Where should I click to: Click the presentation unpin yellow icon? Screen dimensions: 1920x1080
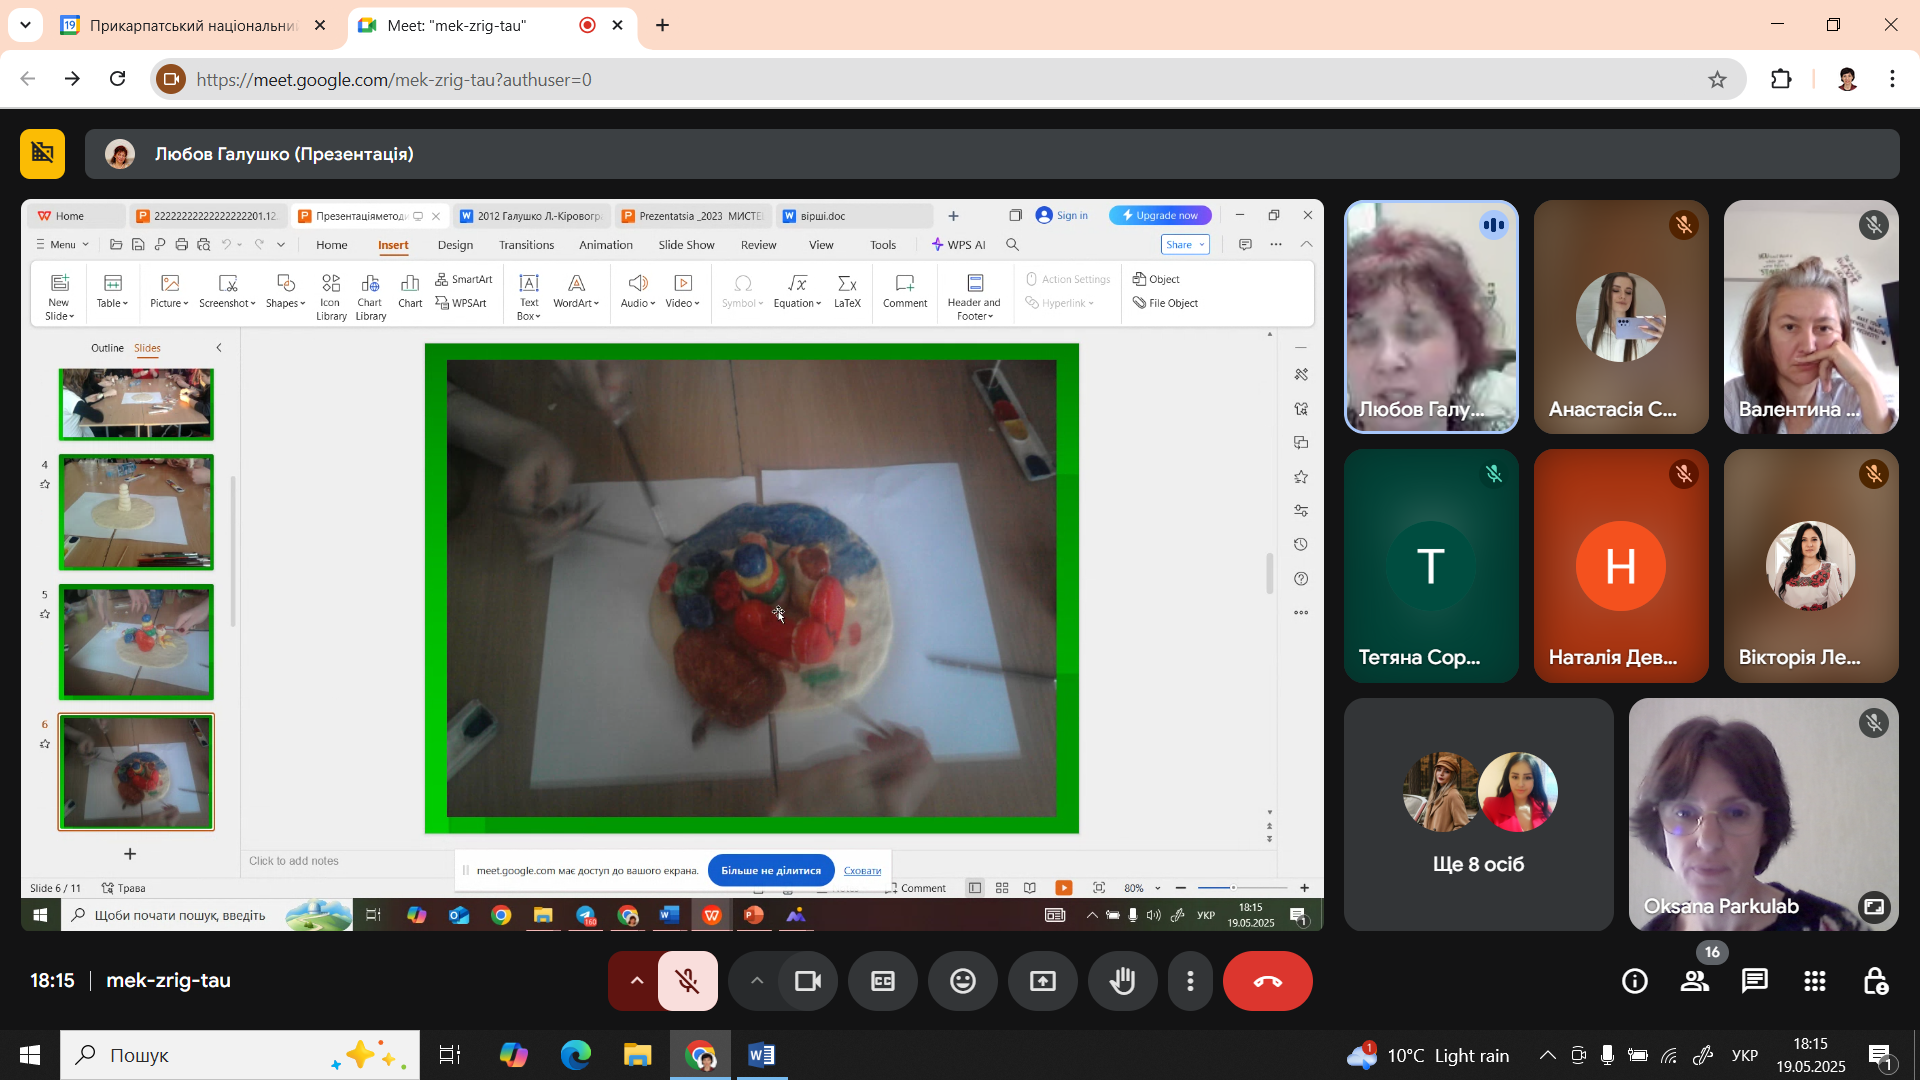pos(42,153)
